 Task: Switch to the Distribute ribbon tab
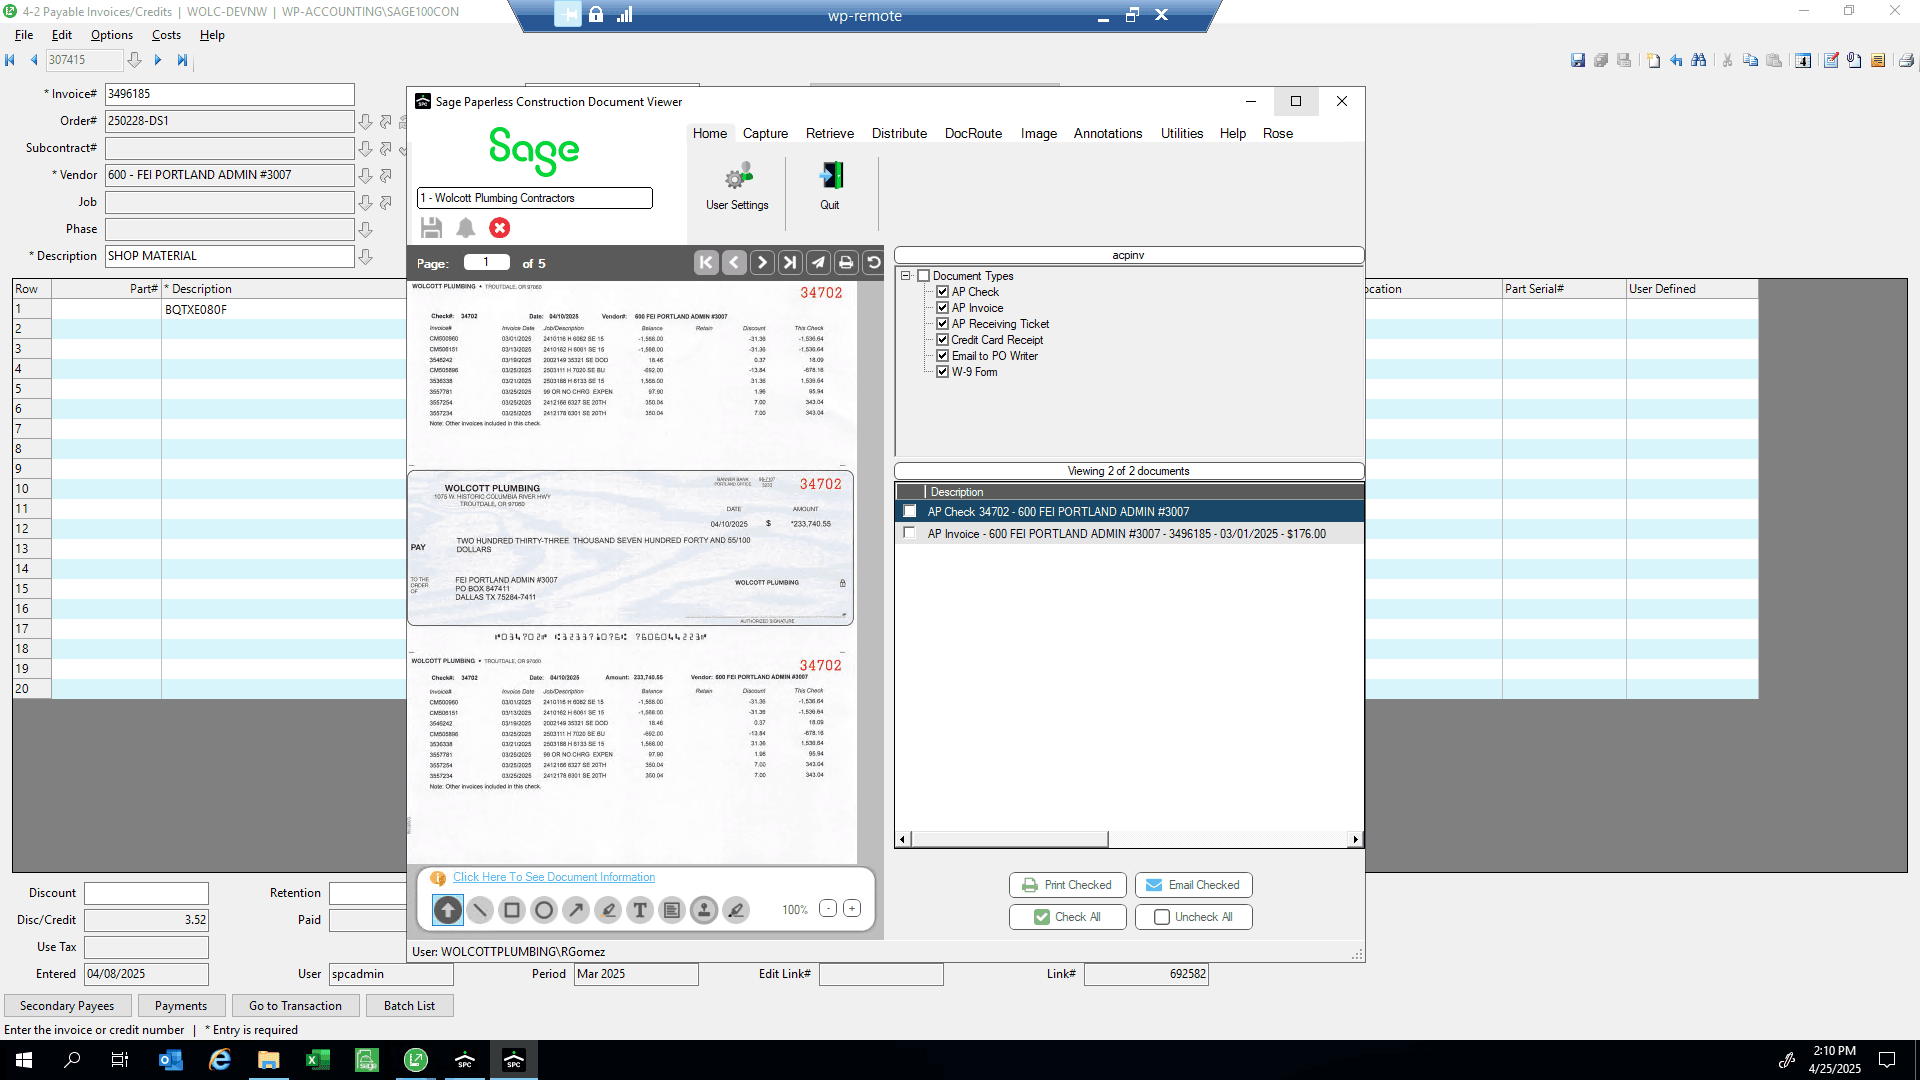point(899,133)
